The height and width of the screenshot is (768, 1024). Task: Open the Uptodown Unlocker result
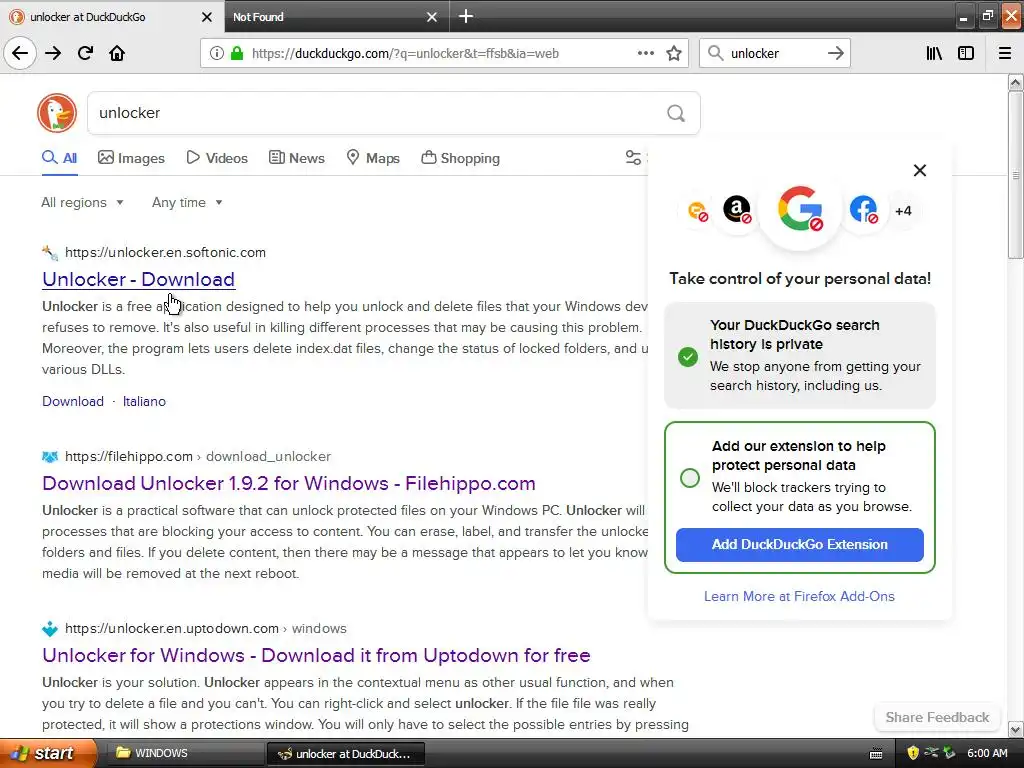click(316, 655)
